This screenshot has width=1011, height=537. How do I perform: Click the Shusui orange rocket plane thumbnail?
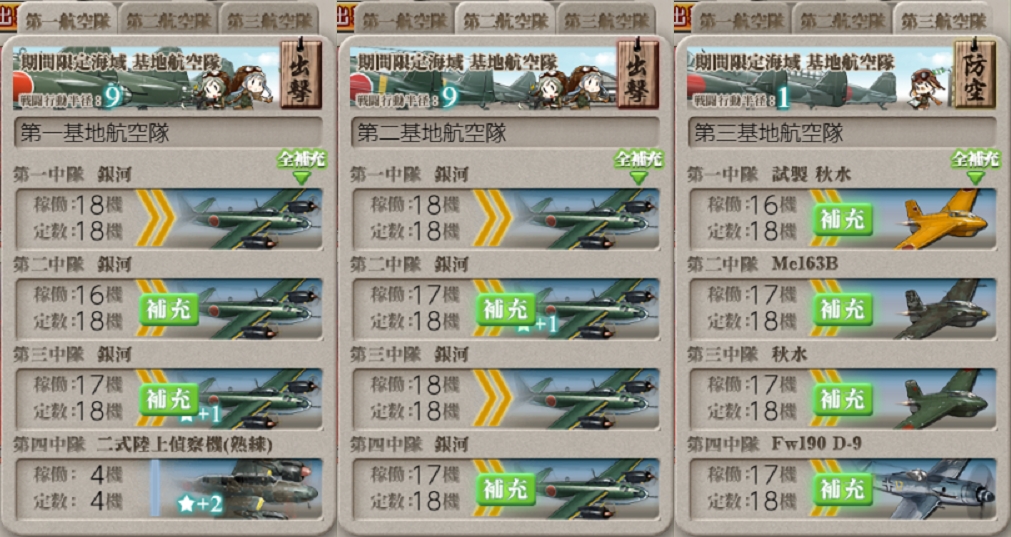coord(943,219)
